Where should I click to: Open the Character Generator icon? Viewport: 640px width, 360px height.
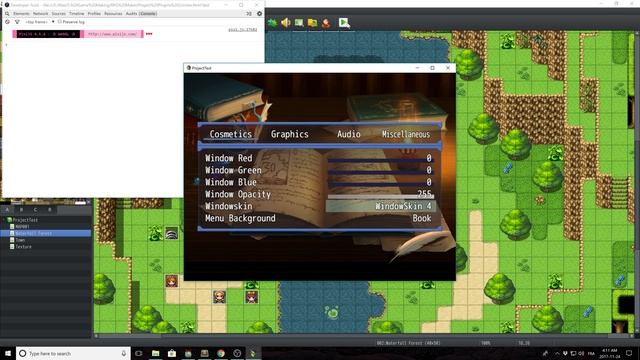point(326,23)
